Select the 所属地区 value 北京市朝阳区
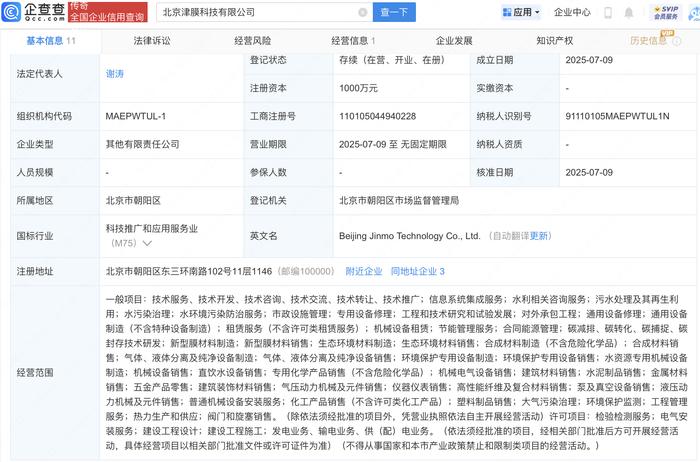This screenshot has height=462, width=700. 133,201
